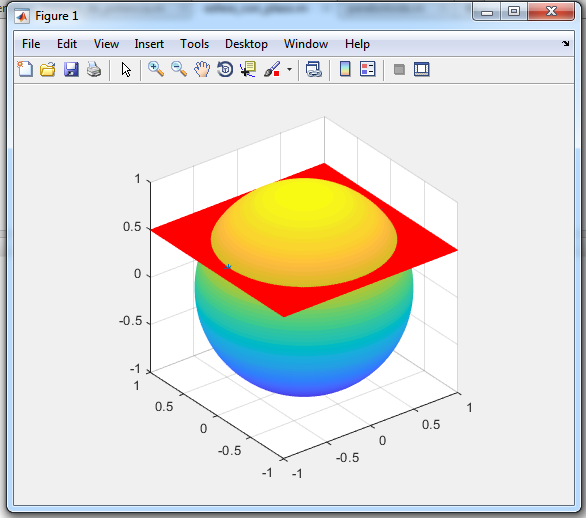Click the Hide Plot Tools icon
This screenshot has height=518, width=586.
pos(399,70)
